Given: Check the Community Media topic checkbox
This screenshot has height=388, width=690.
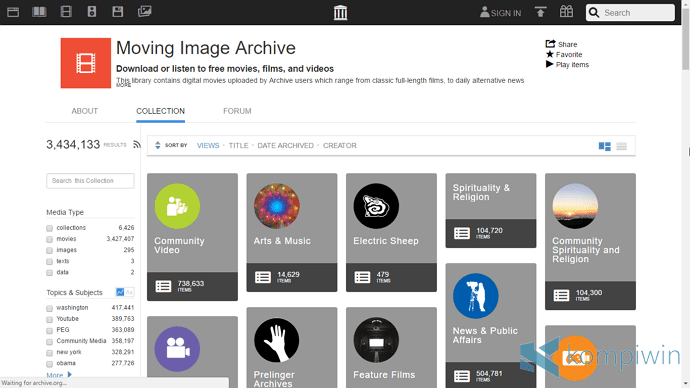Looking at the screenshot, I should (49, 341).
